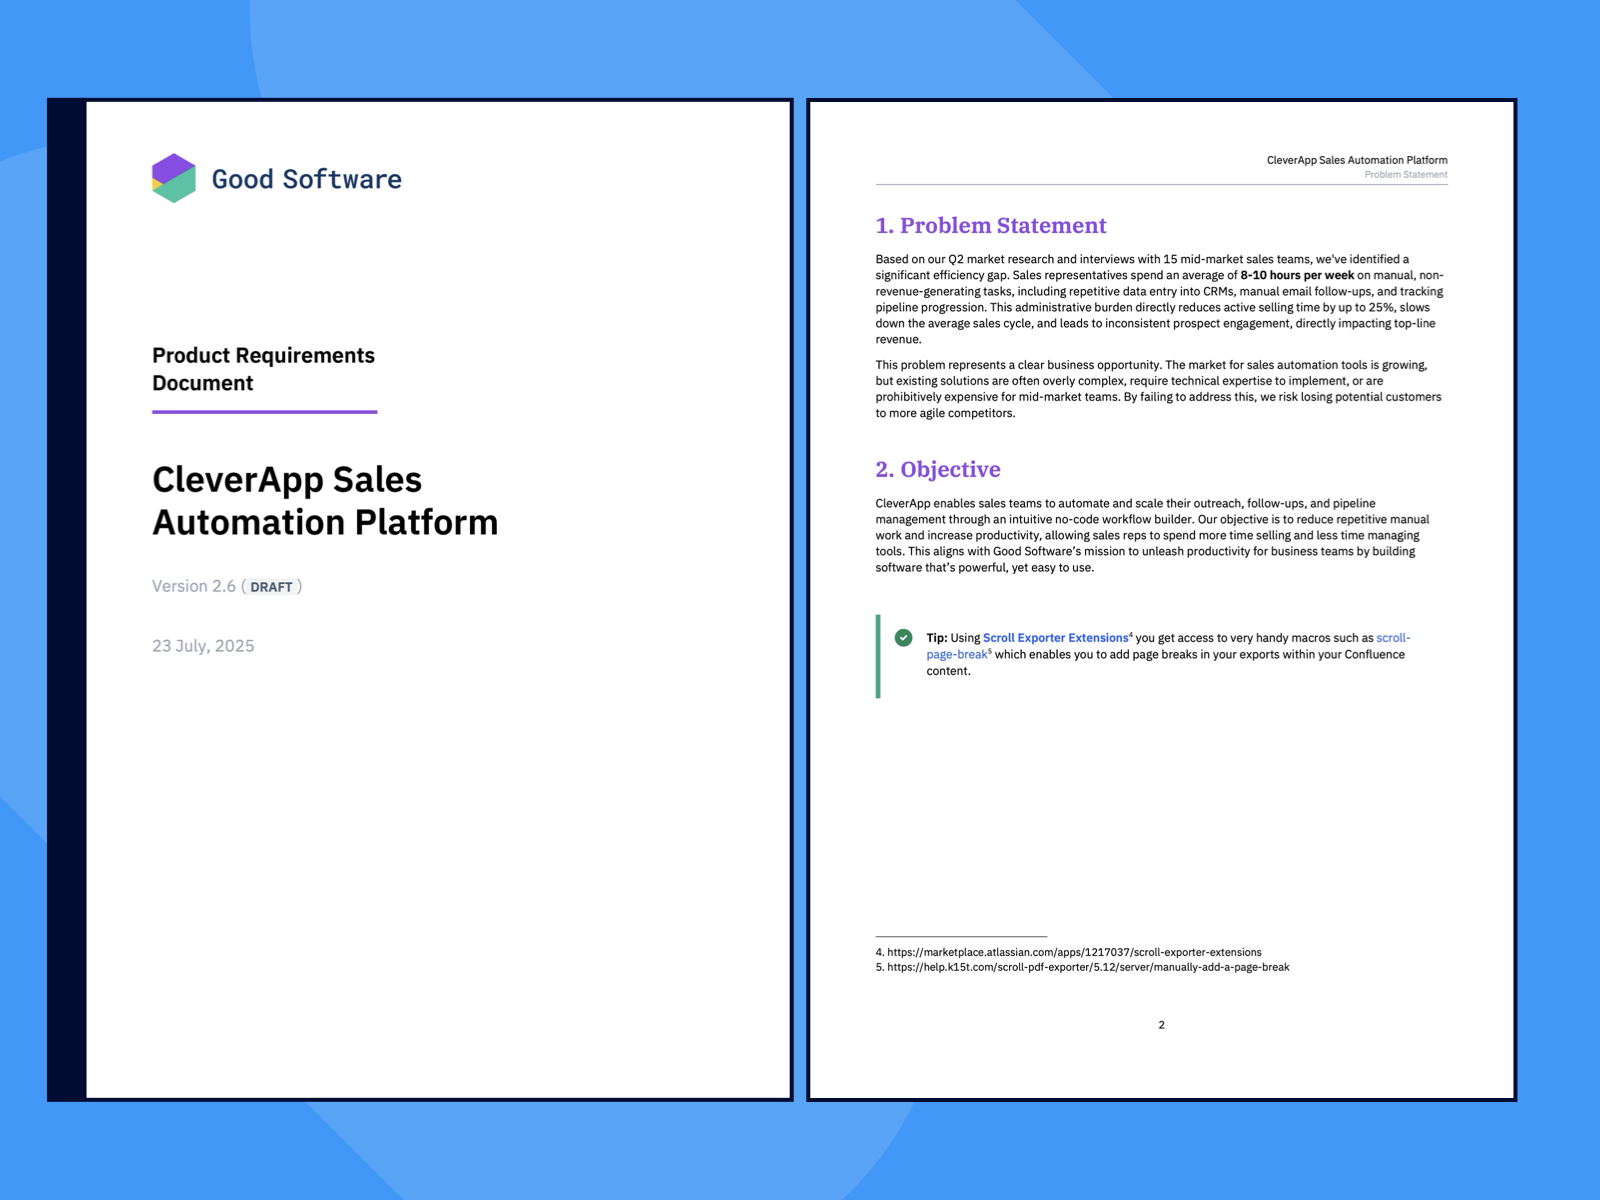The width and height of the screenshot is (1600, 1200).
Task: Click the page header 'CleverApp Sales Automation Platform'
Action: (1357, 160)
